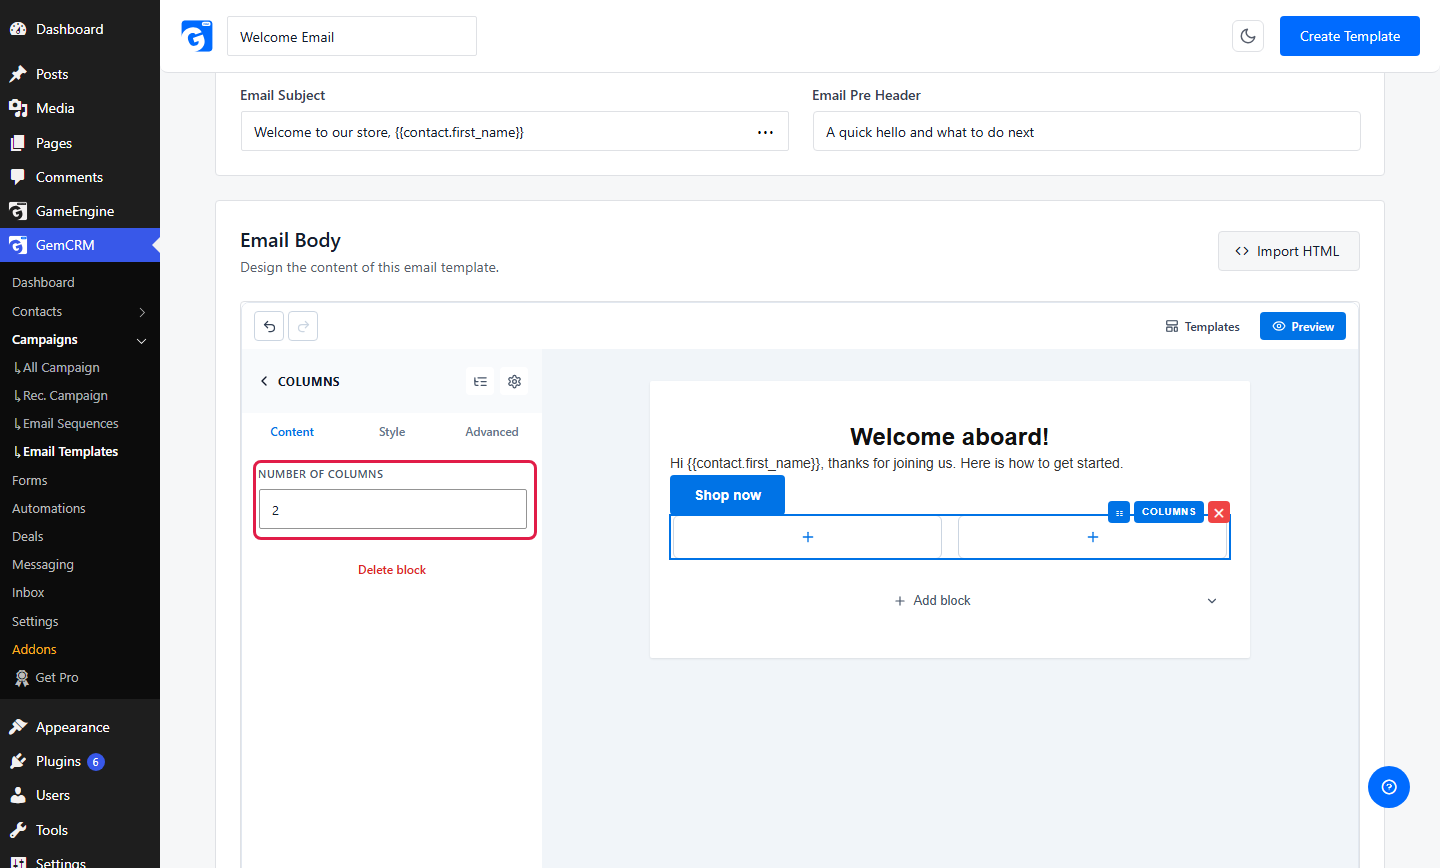1440x868 pixels.
Task: Click the blue drag handle beside Columns label
Action: click(x=1119, y=512)
